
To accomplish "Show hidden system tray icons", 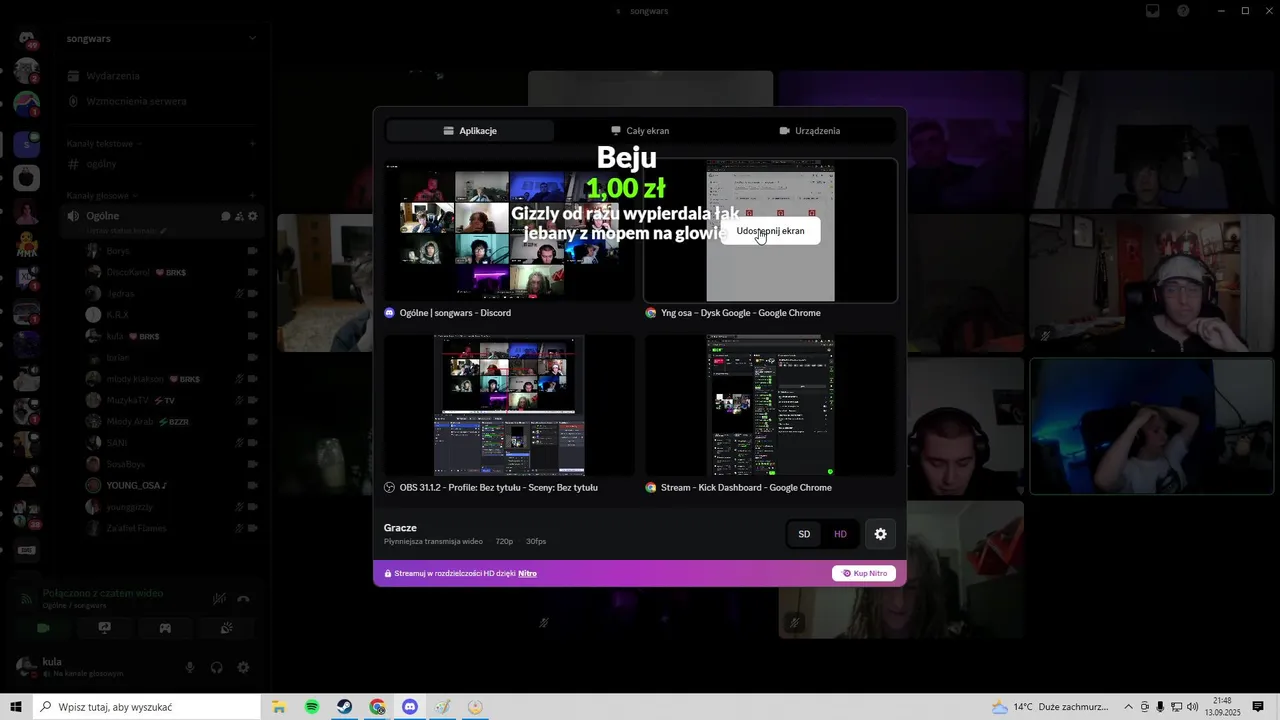I will pos(1129,707).
